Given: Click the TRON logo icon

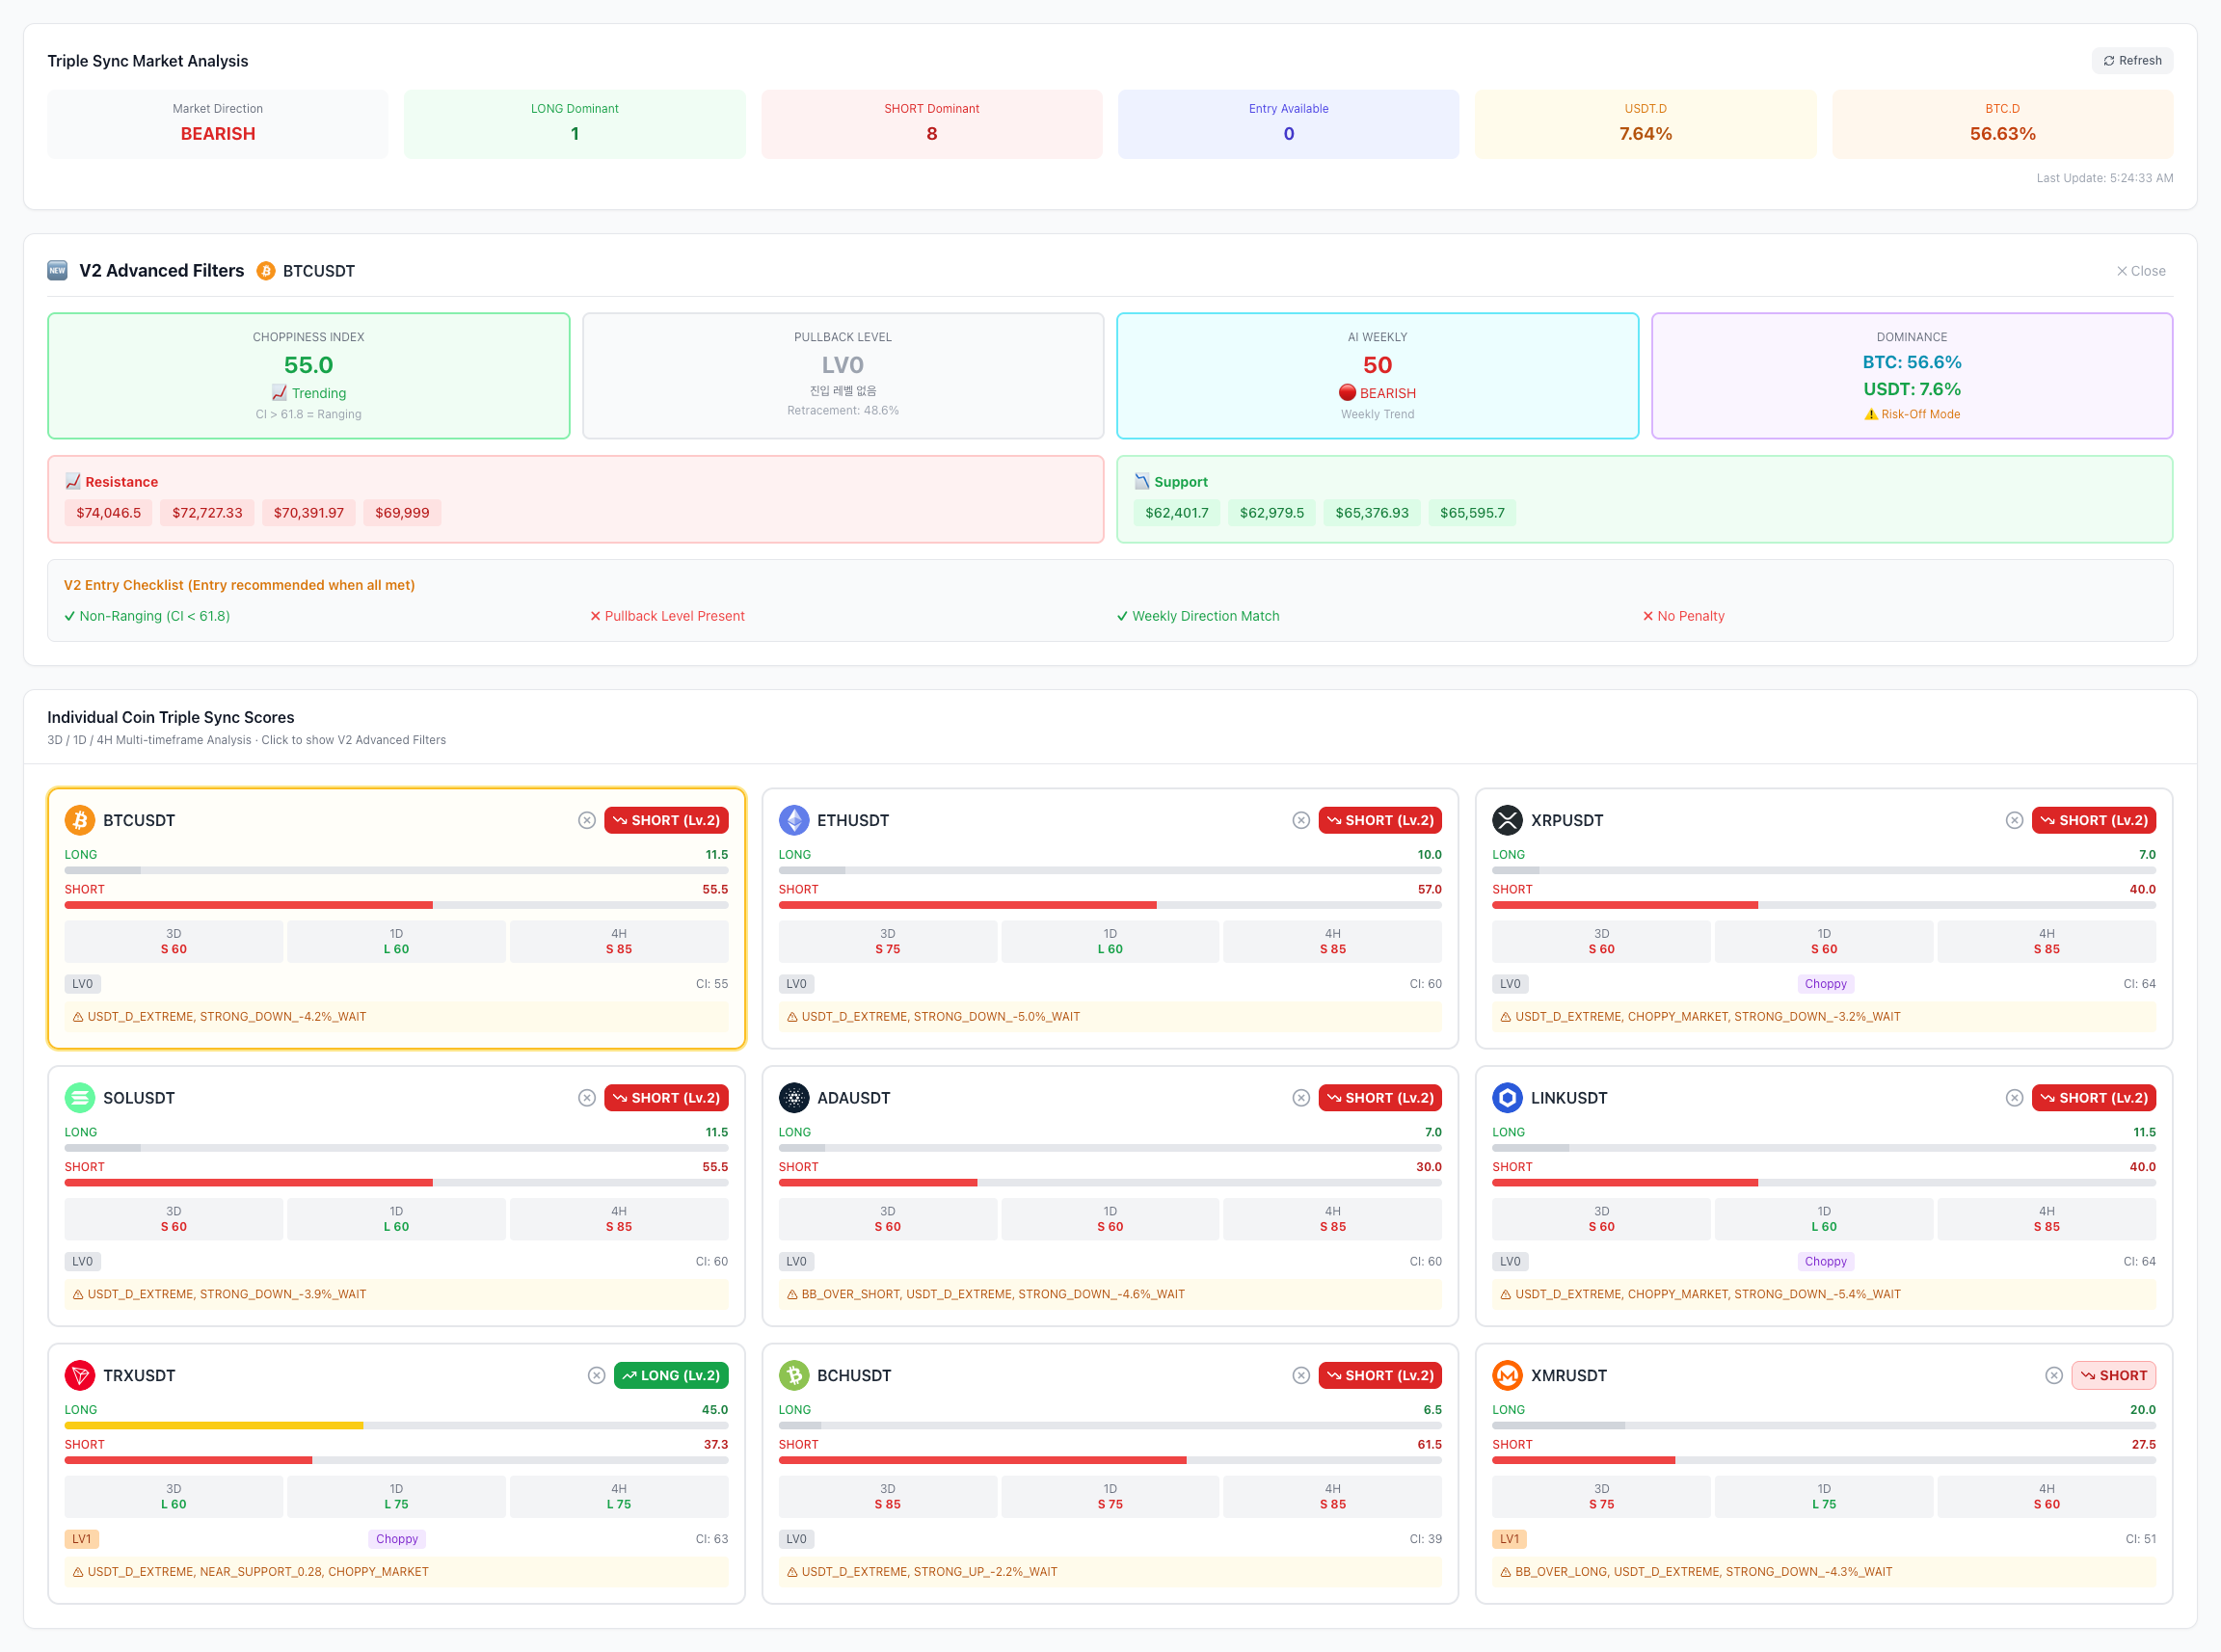Looking at the screenshot, I should [x=80, y=1375].
